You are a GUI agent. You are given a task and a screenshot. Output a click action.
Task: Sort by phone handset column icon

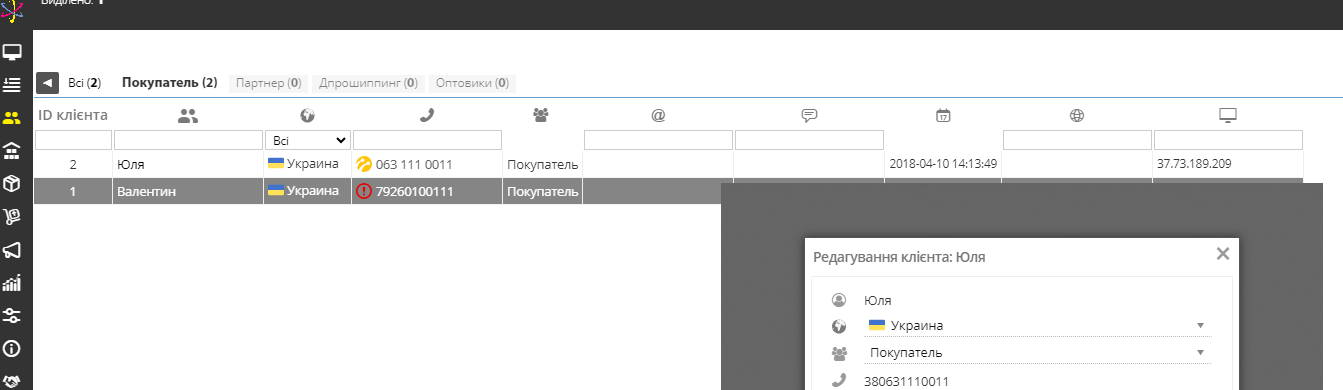[x=427, y=116]
